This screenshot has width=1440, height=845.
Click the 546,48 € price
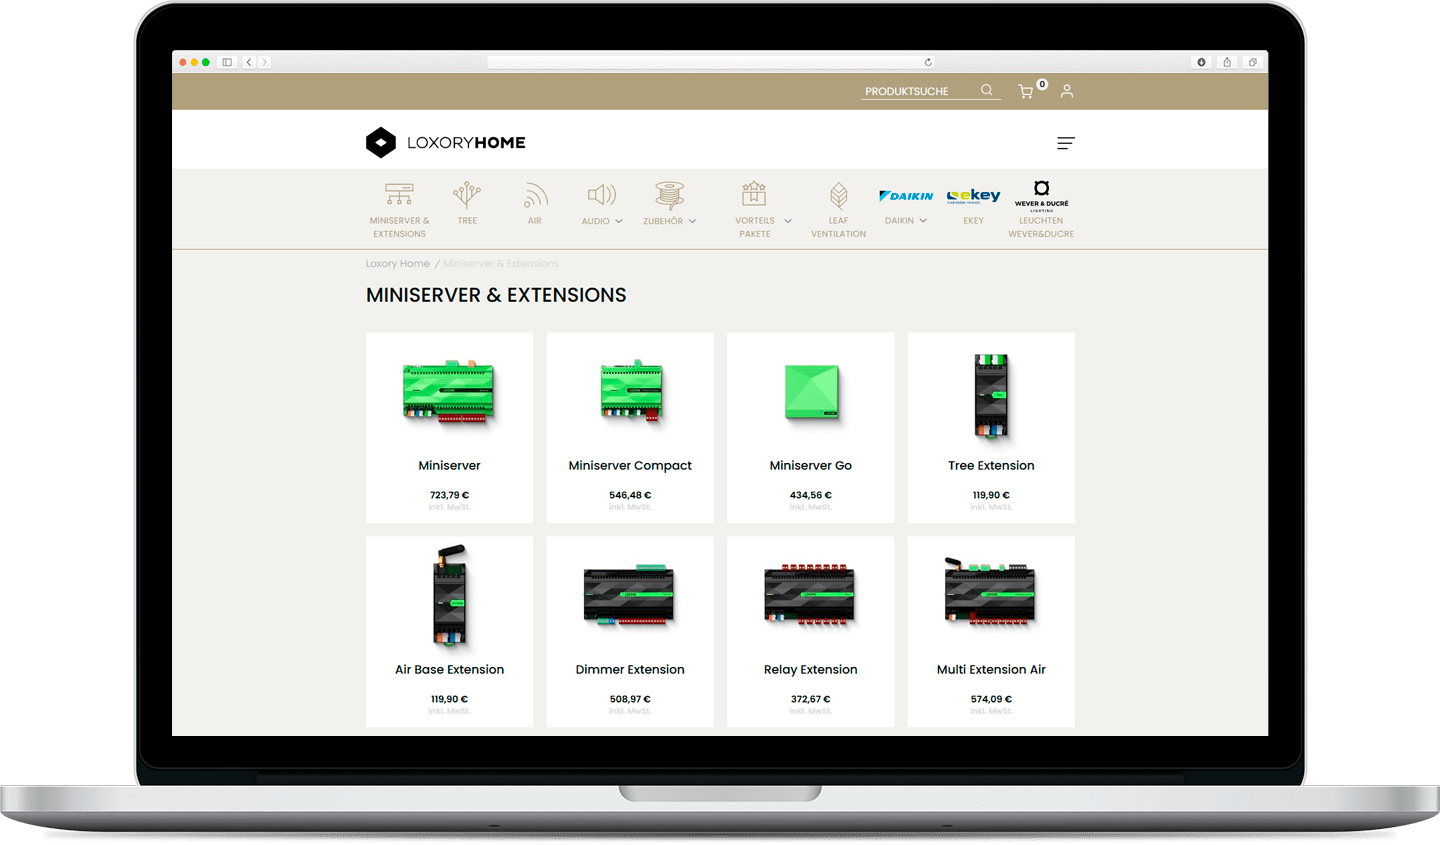point(630,495)
